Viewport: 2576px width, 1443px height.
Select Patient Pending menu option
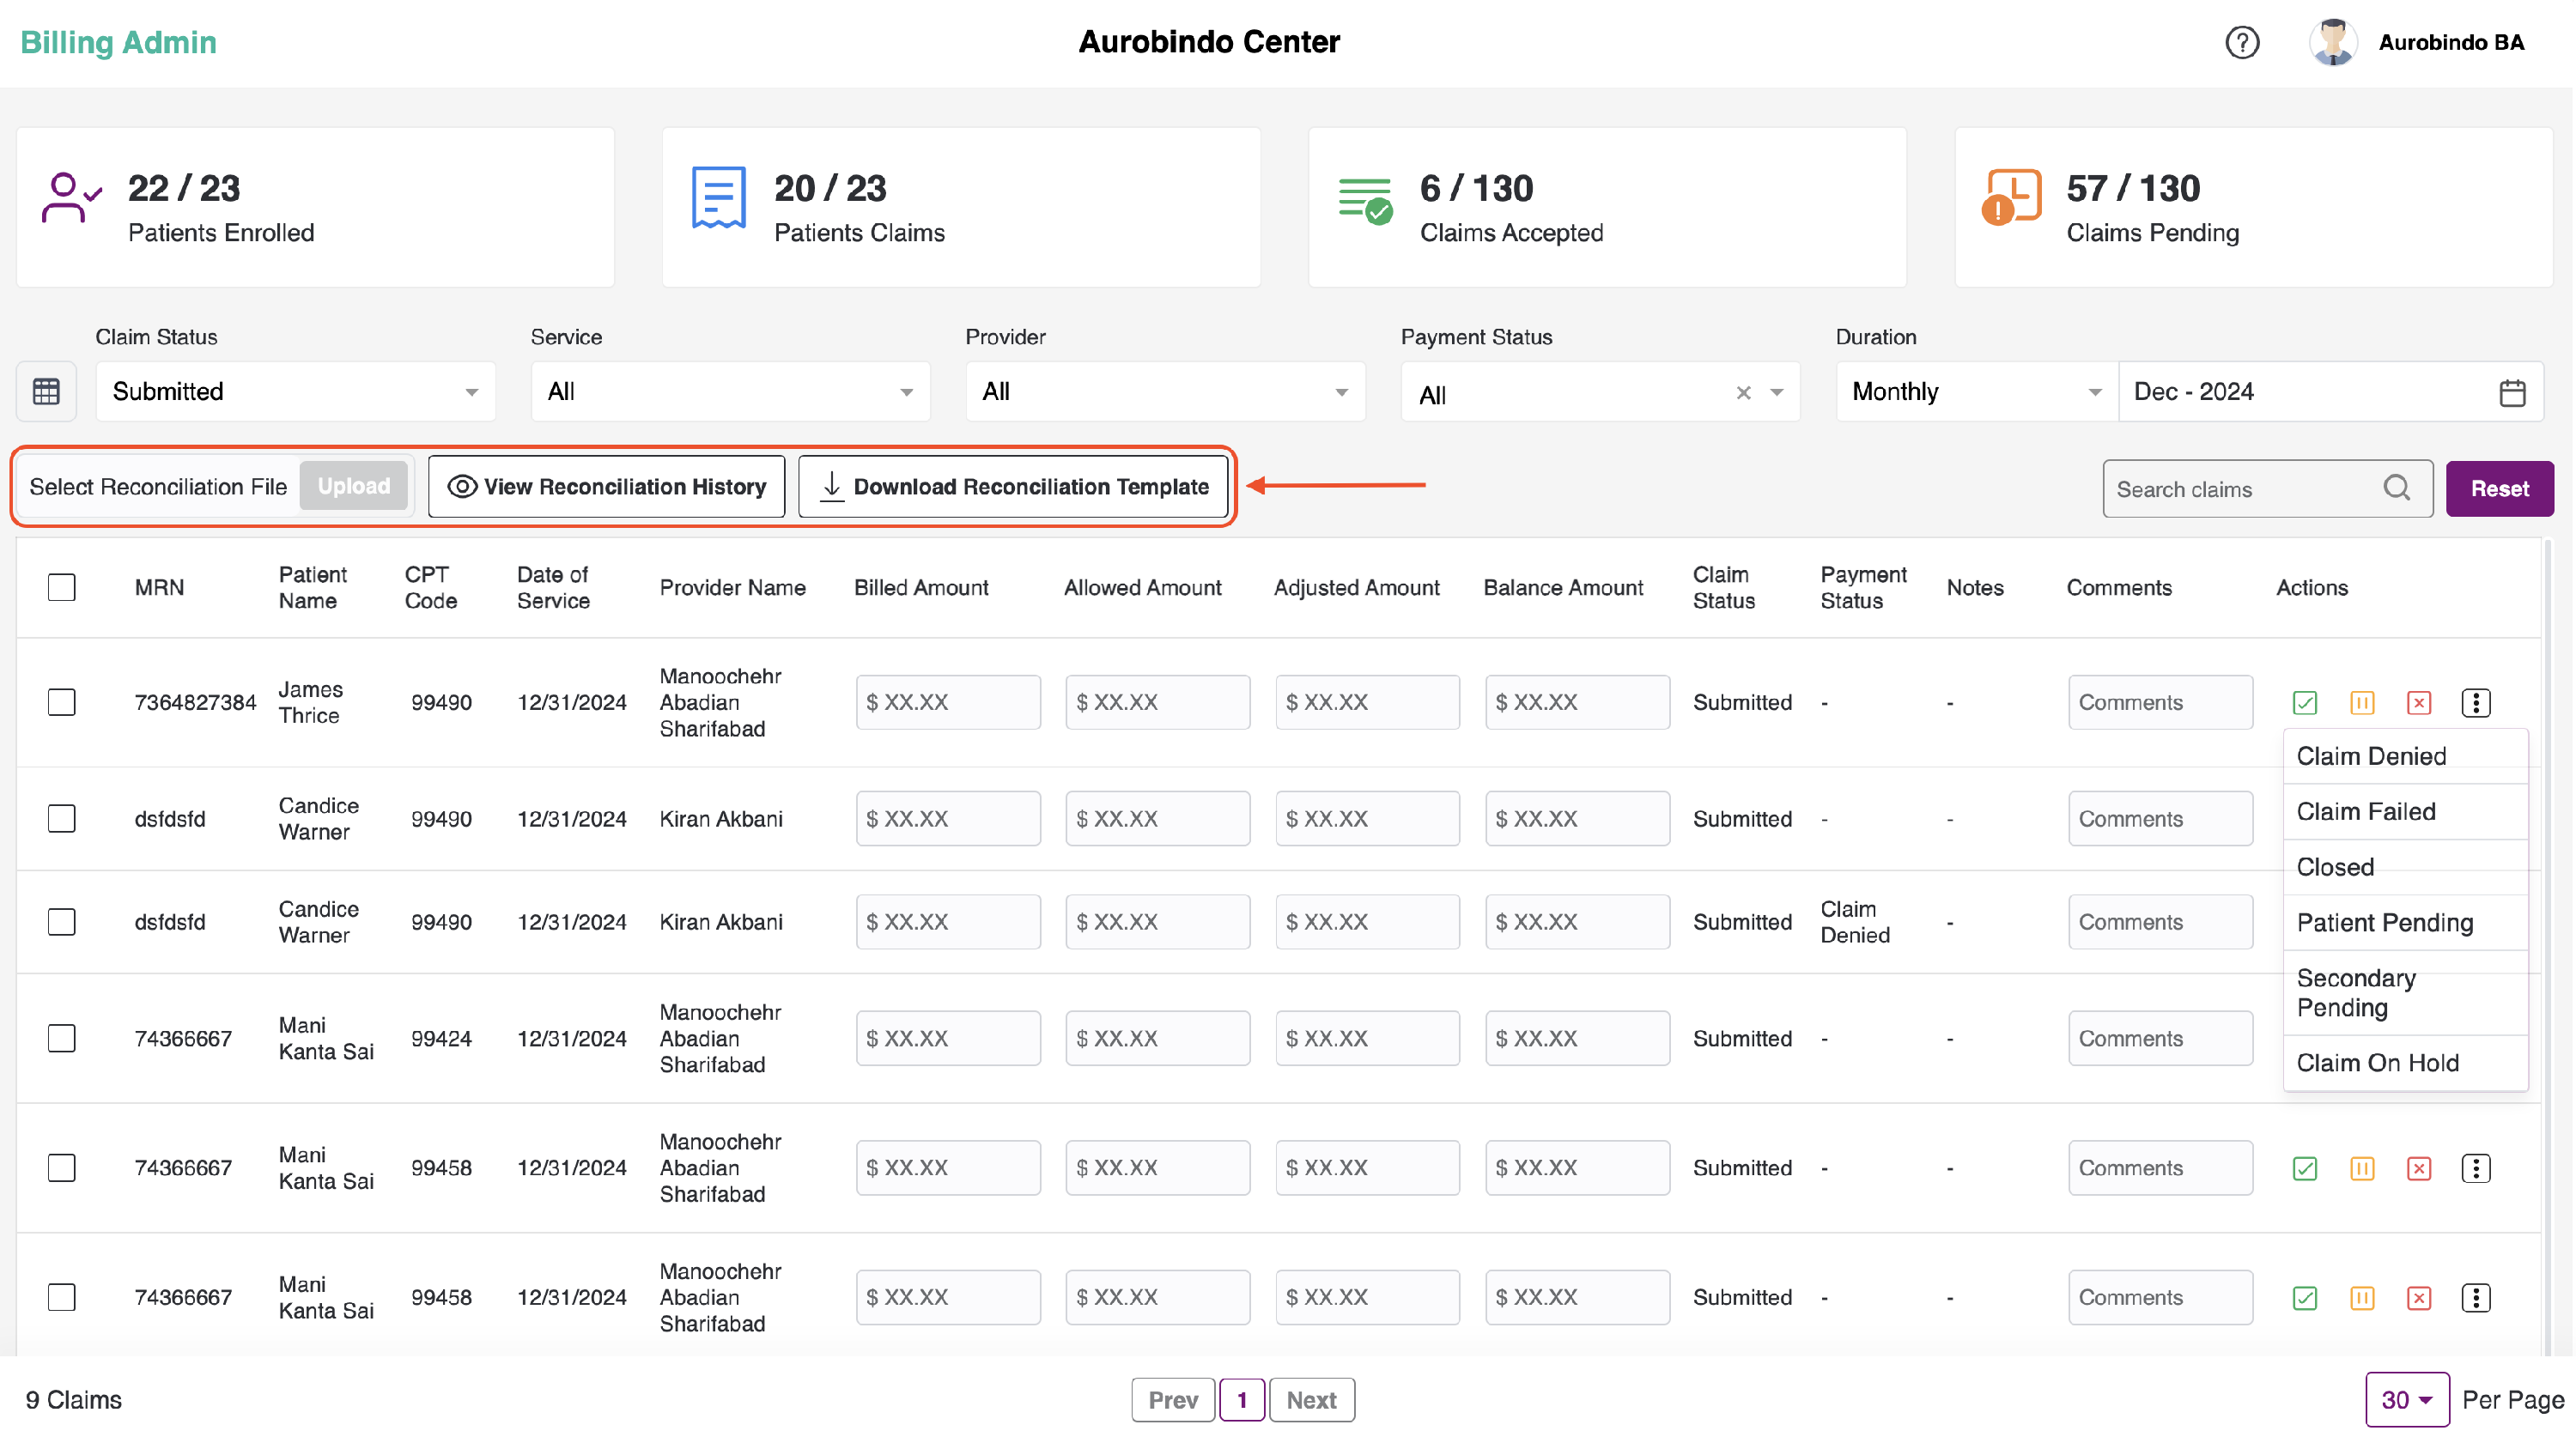[2385, 922]
